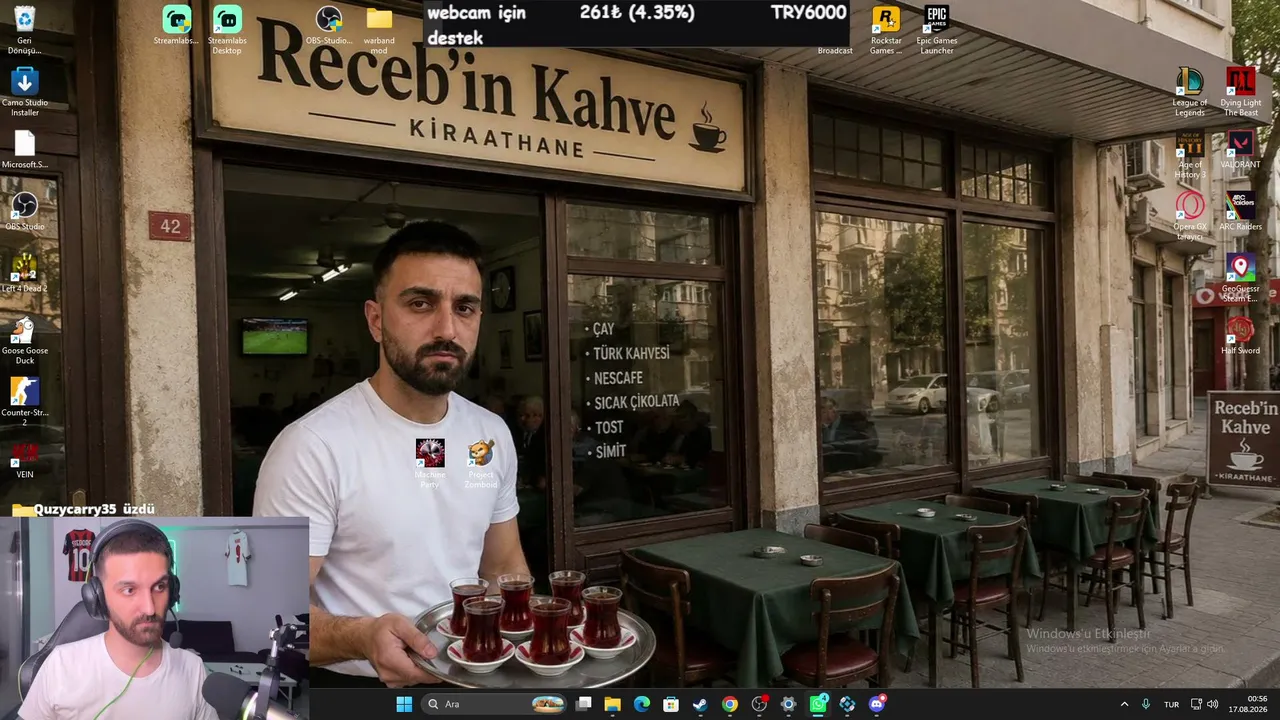The image size is (1280, 720).
Task: Select the warband mod folder
Action: pyautogui.click(x=379, y=30)
